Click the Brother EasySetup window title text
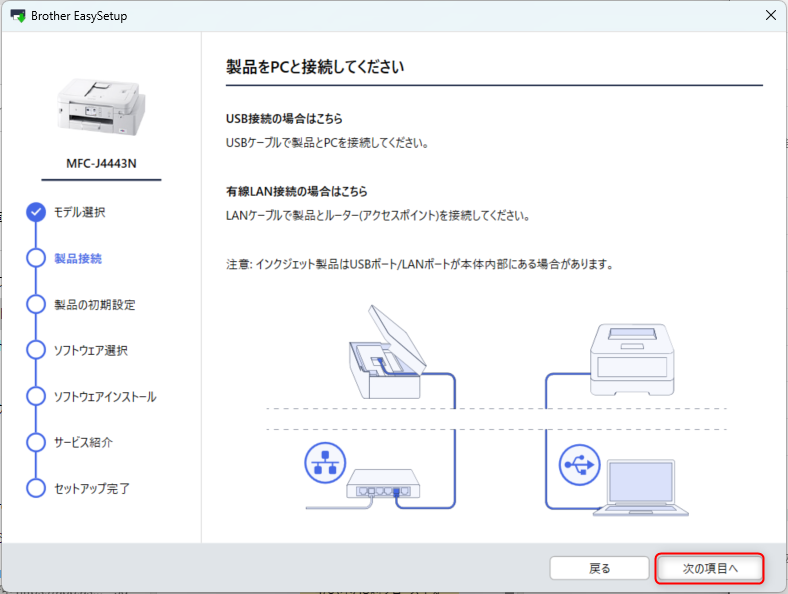Viewport: 788px width, 594px height. pyautogui.click(x=79, y=16)
